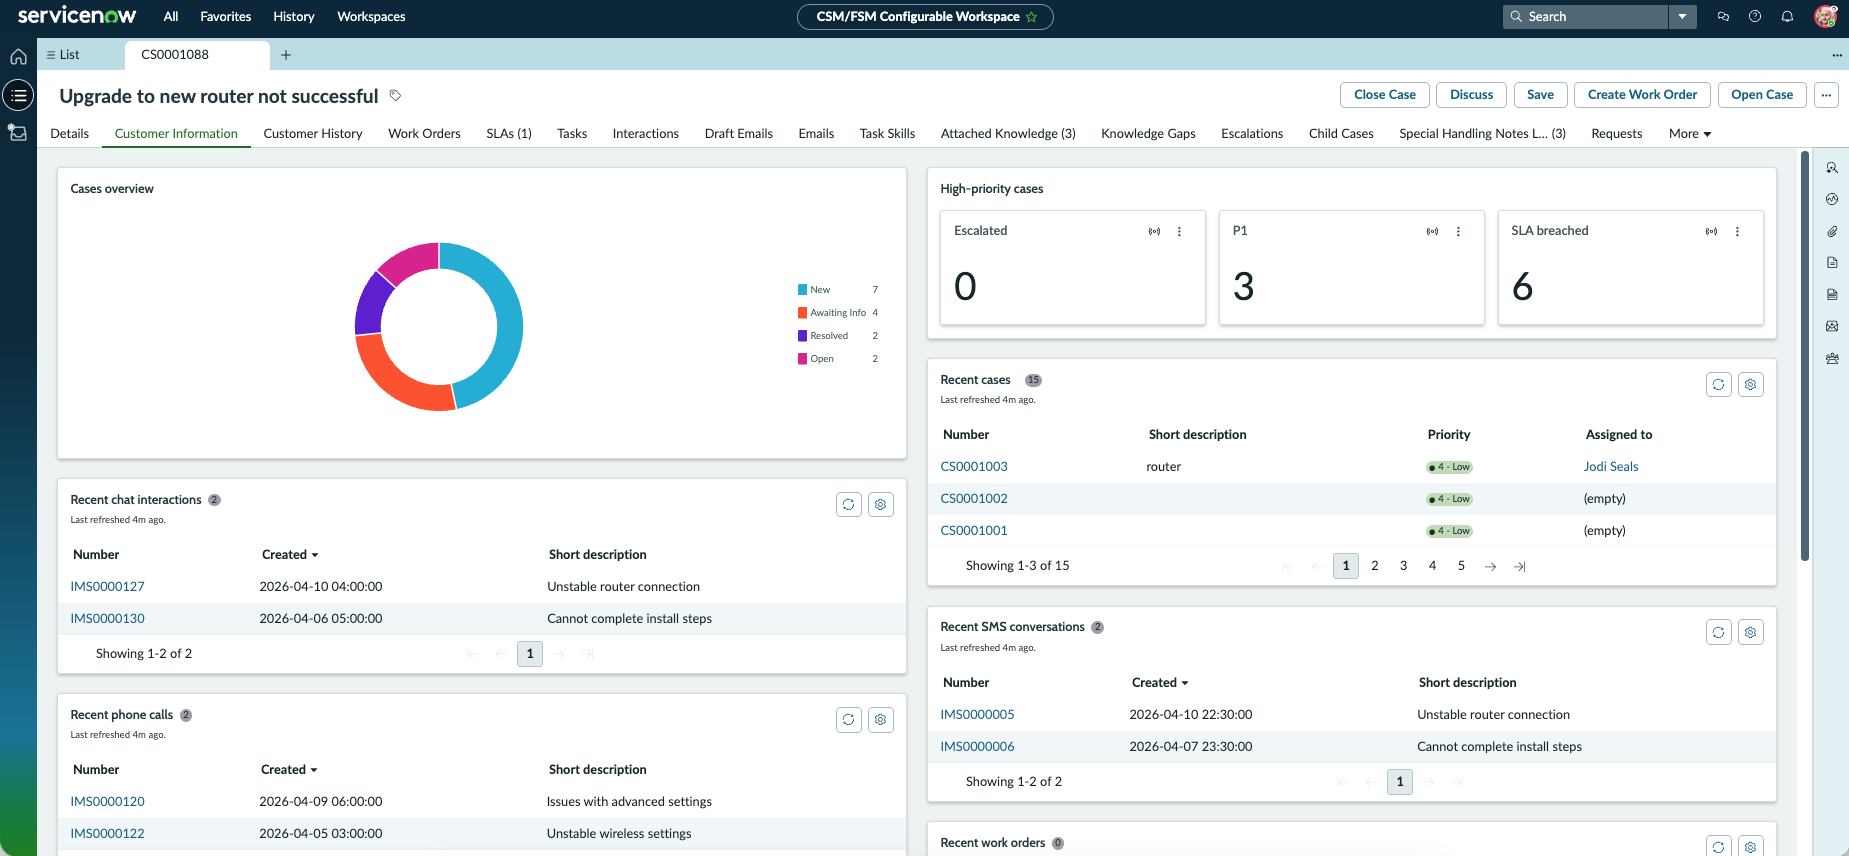The width and height of the screenshot is (1849, 856).
Task: Click the Discuss button
Action: pyautogui.click(x=1472, y=95)
